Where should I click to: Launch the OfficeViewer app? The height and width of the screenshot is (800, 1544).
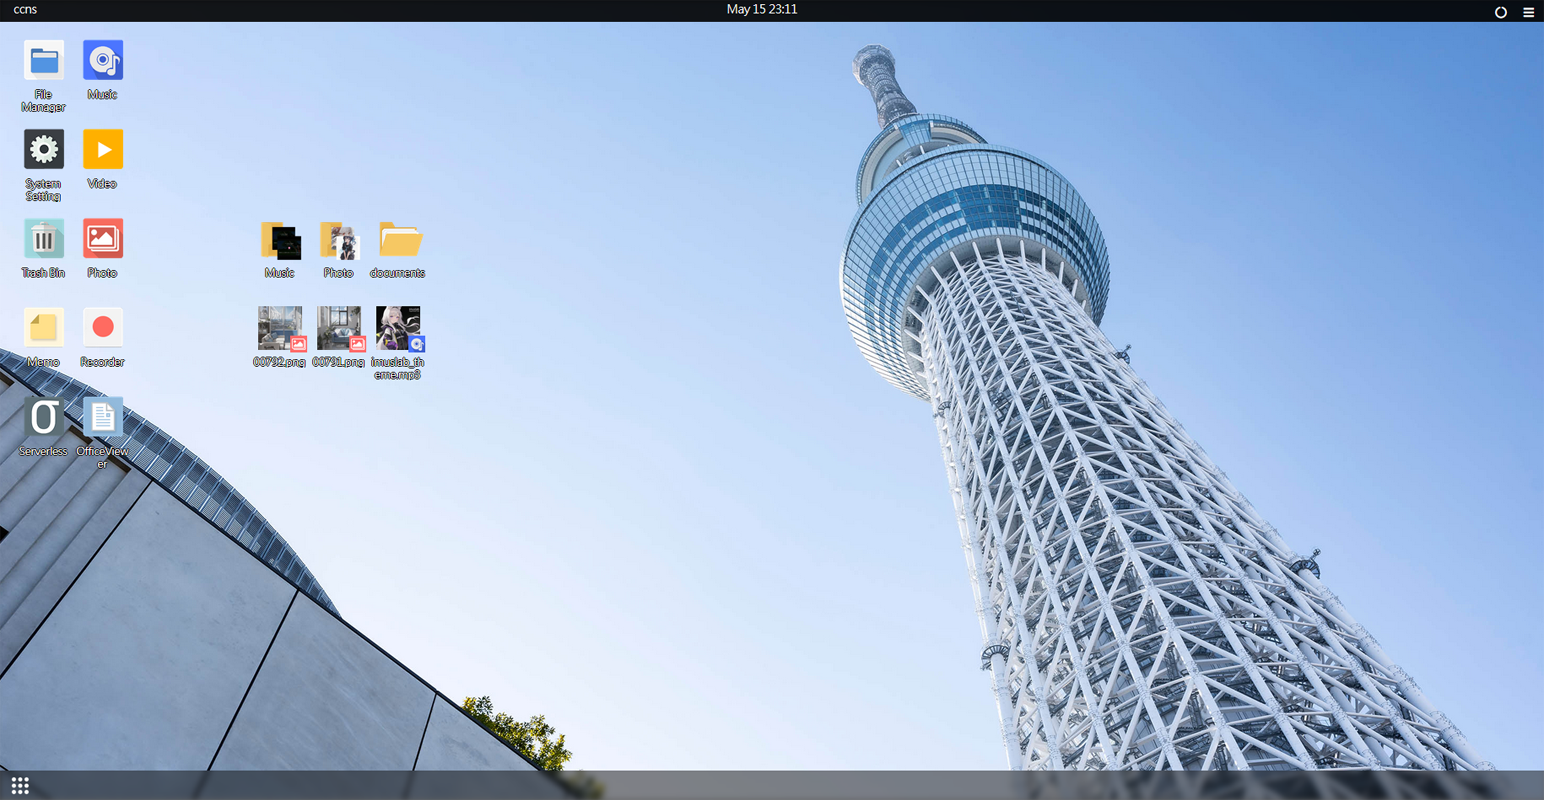[102, 418]
